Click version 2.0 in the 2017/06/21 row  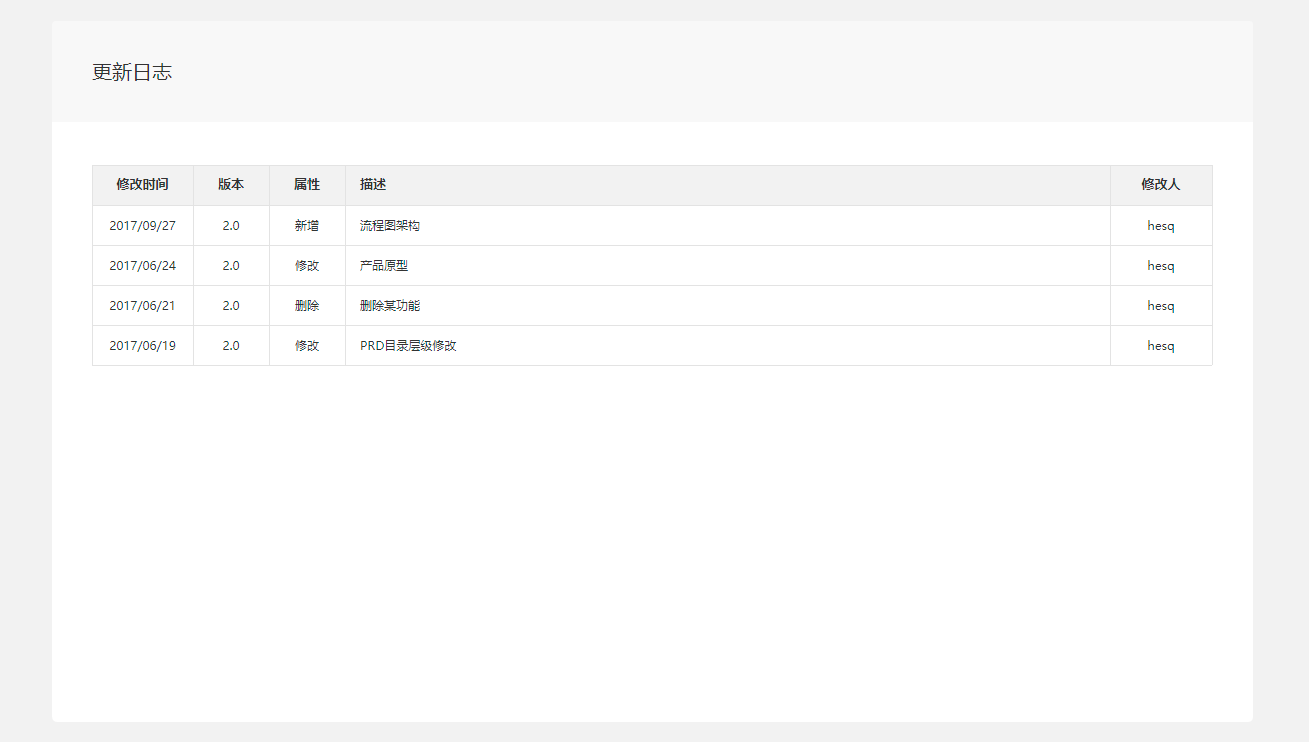point(231,306)
